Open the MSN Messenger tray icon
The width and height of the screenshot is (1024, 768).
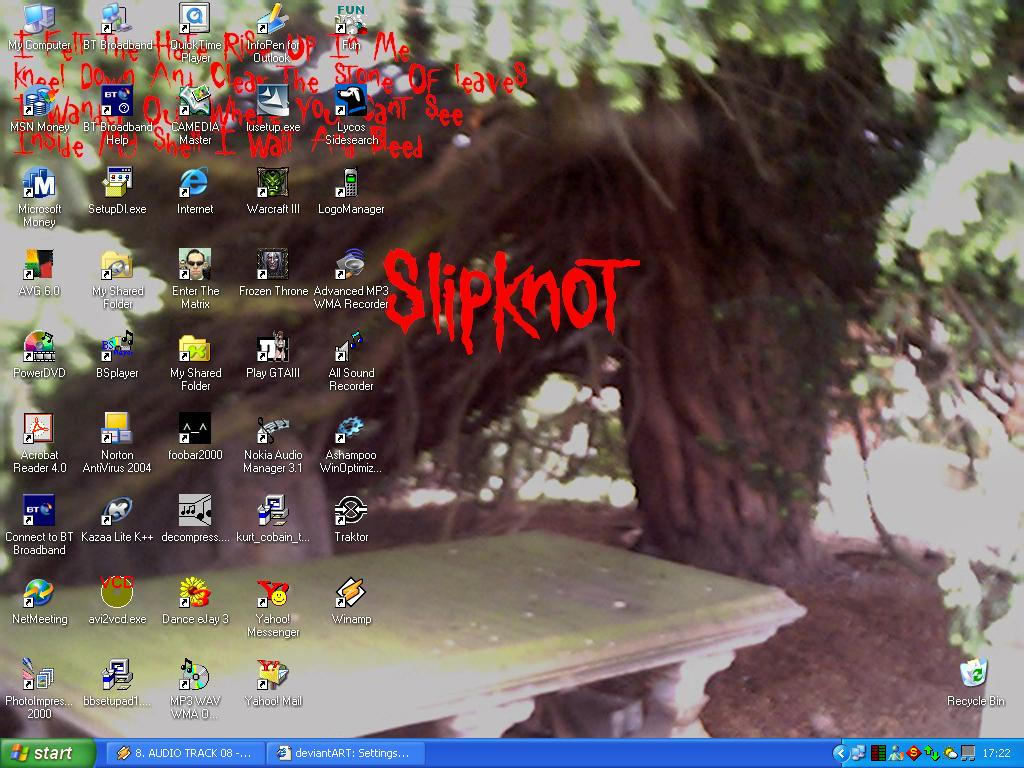896,754
